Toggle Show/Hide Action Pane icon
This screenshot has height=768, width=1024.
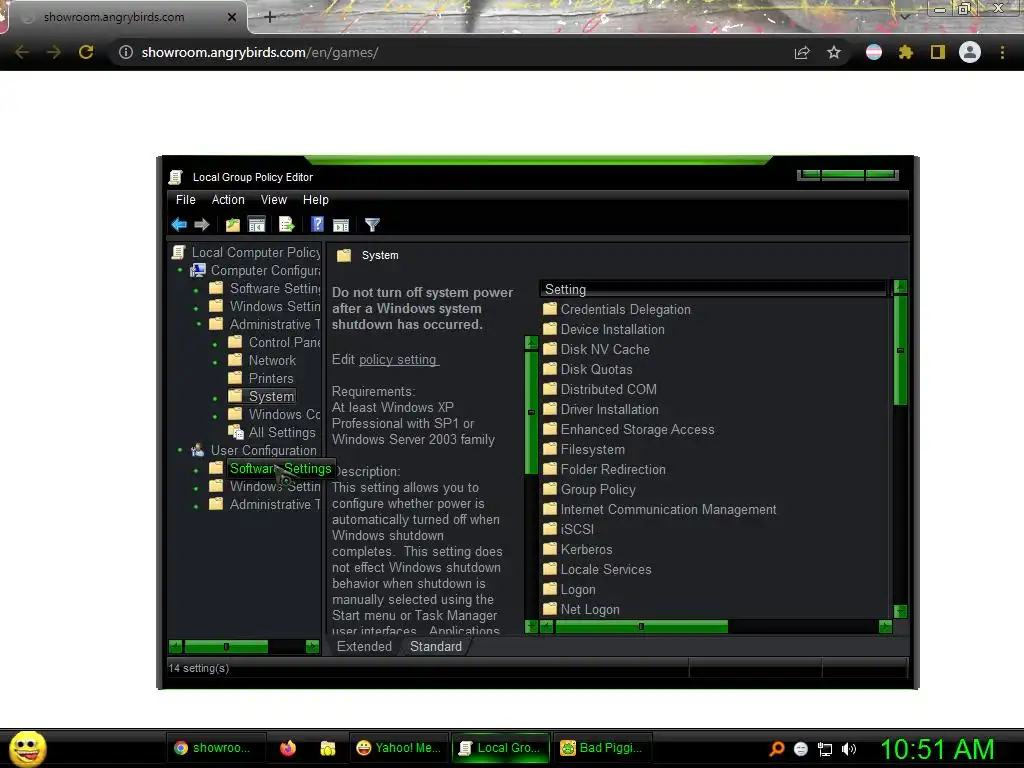pyautogui.click(x=341, y=225)
